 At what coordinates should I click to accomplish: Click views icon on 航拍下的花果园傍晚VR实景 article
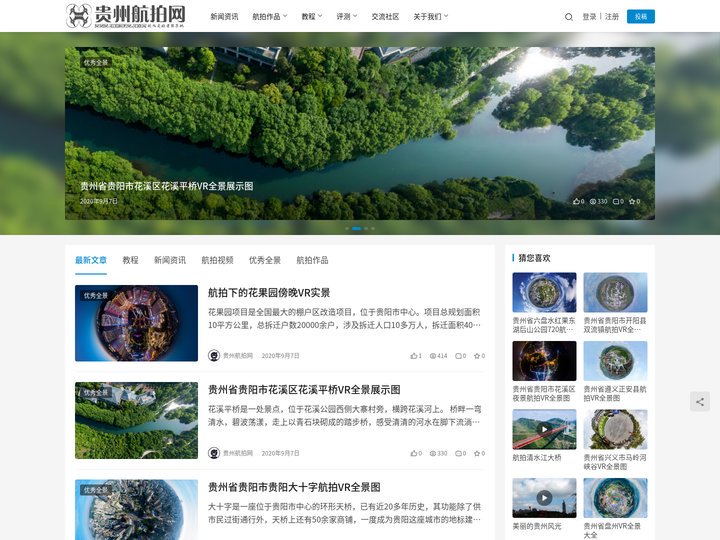(433, 356)
